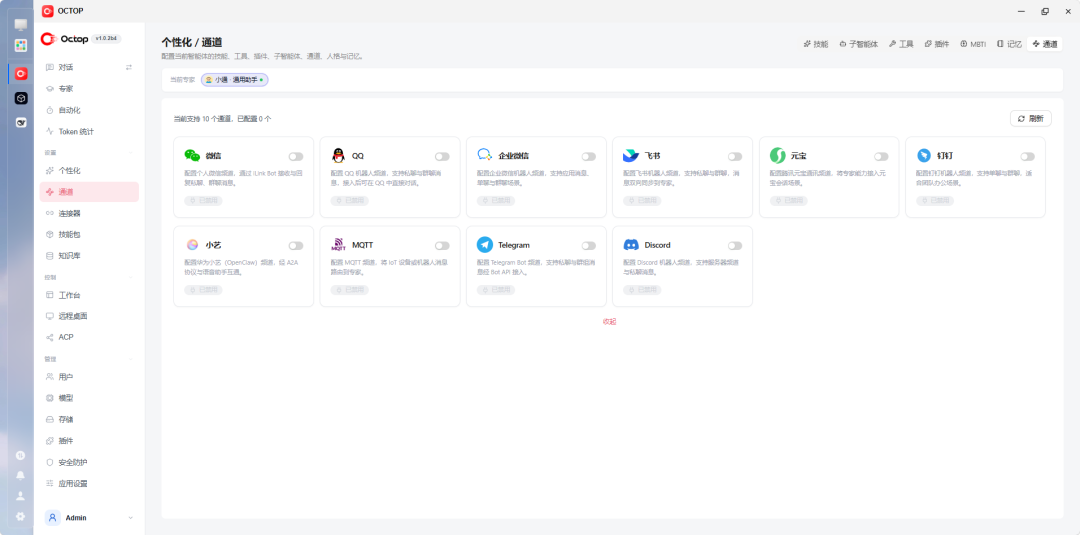Switch to the 技能 tab

pos(816,44)
